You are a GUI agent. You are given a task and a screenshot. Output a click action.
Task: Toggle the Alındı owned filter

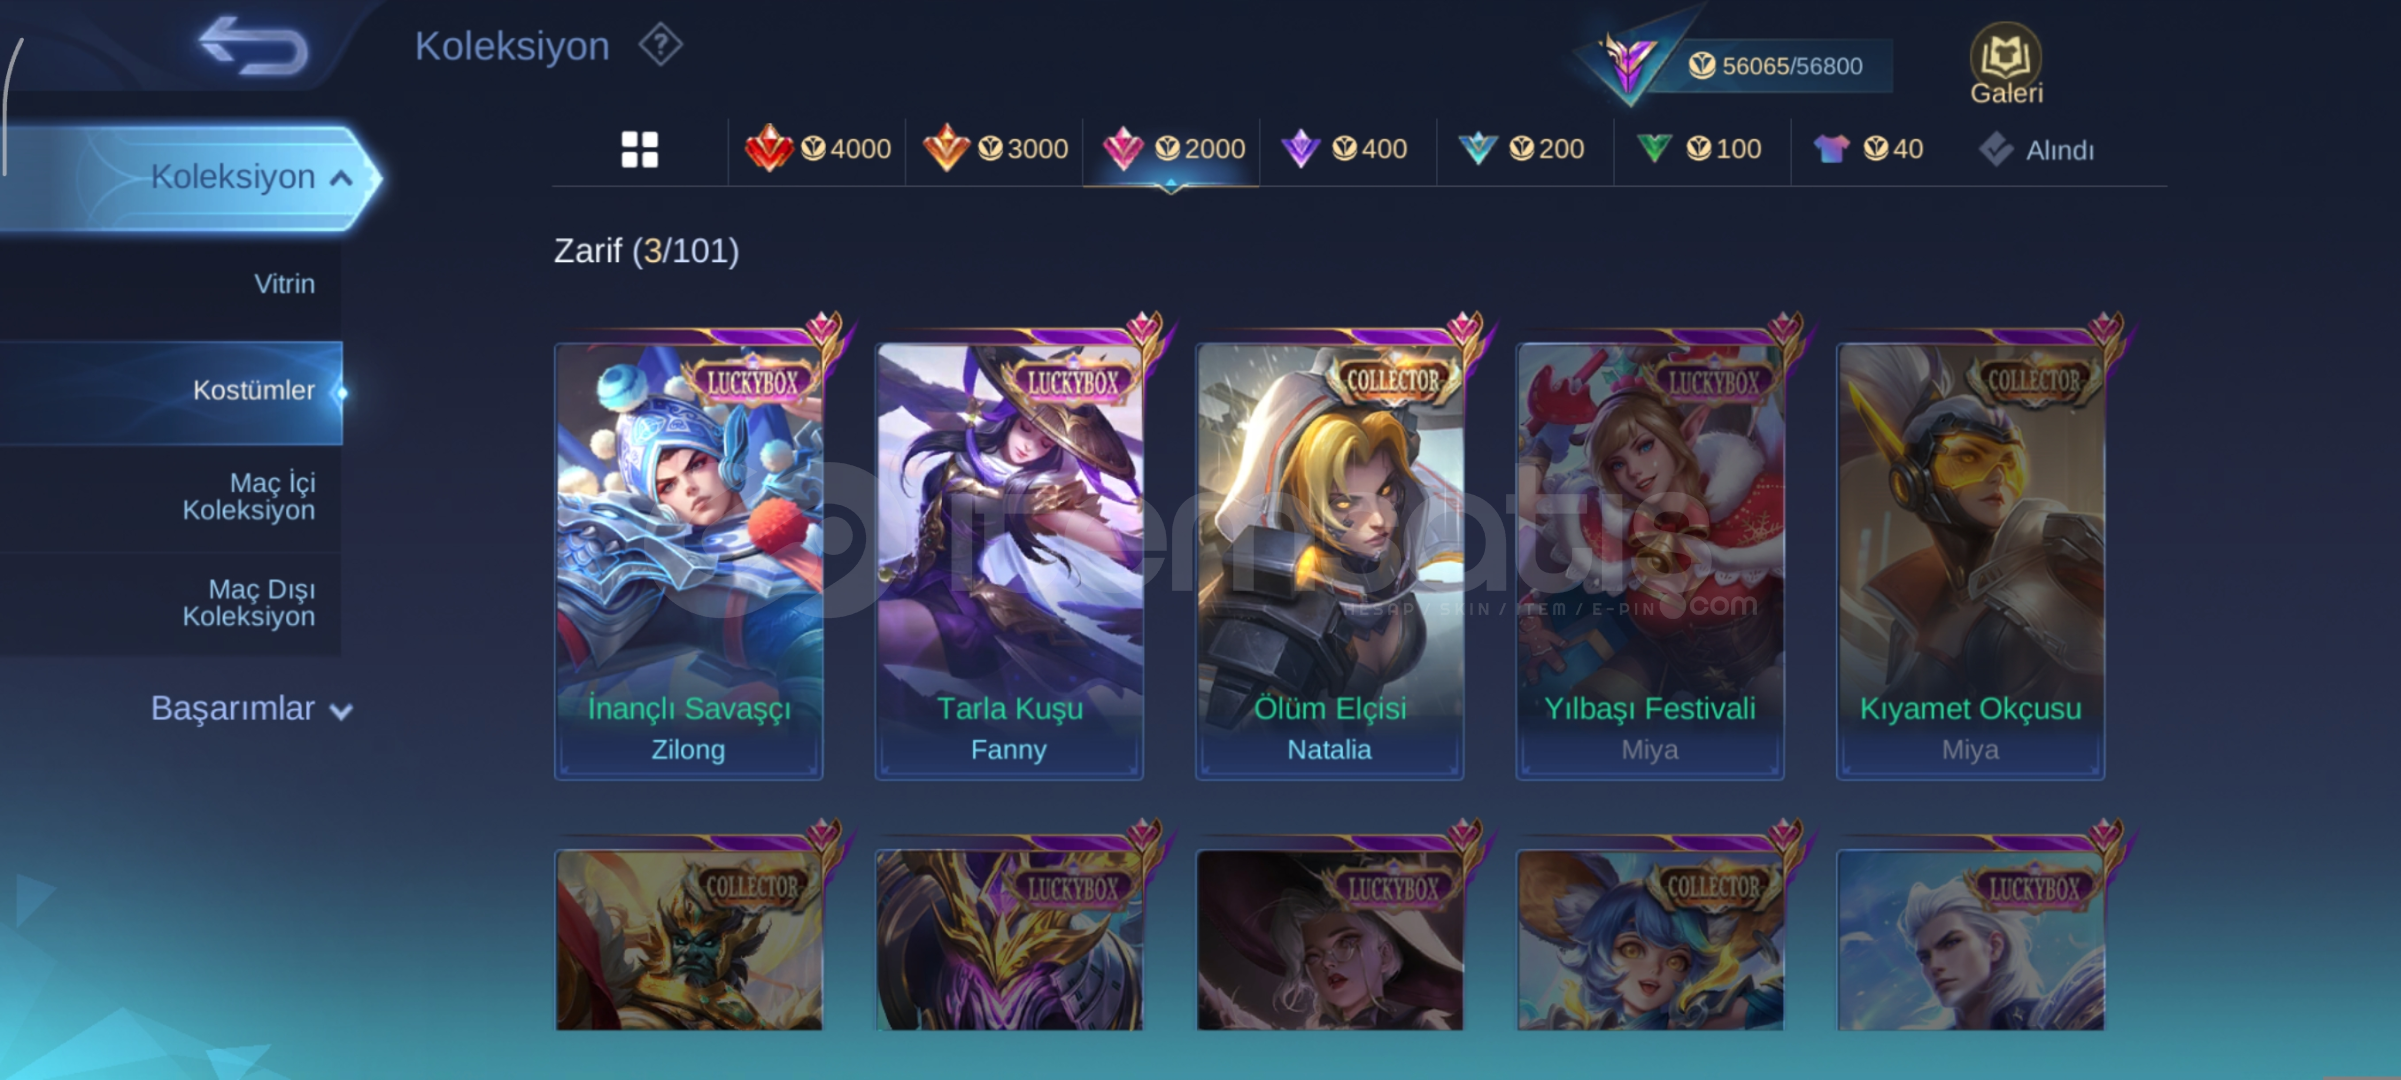click(x=2036, y=150)
